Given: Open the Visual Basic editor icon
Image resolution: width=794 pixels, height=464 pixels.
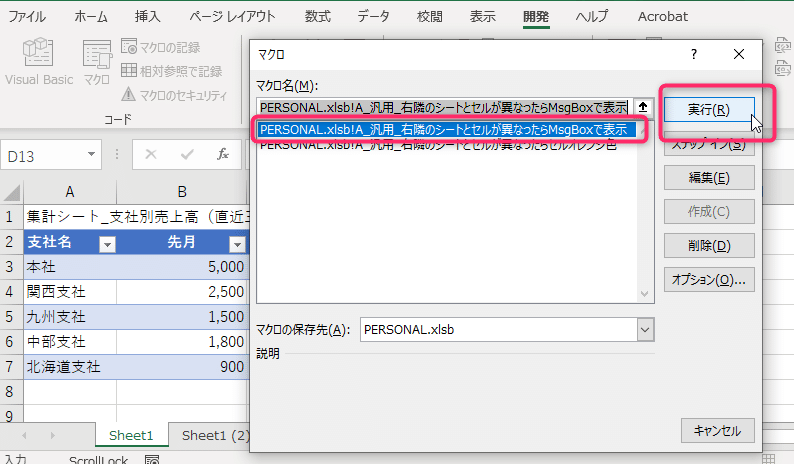Looking at the screenshot, I should [x=39, y=61].
